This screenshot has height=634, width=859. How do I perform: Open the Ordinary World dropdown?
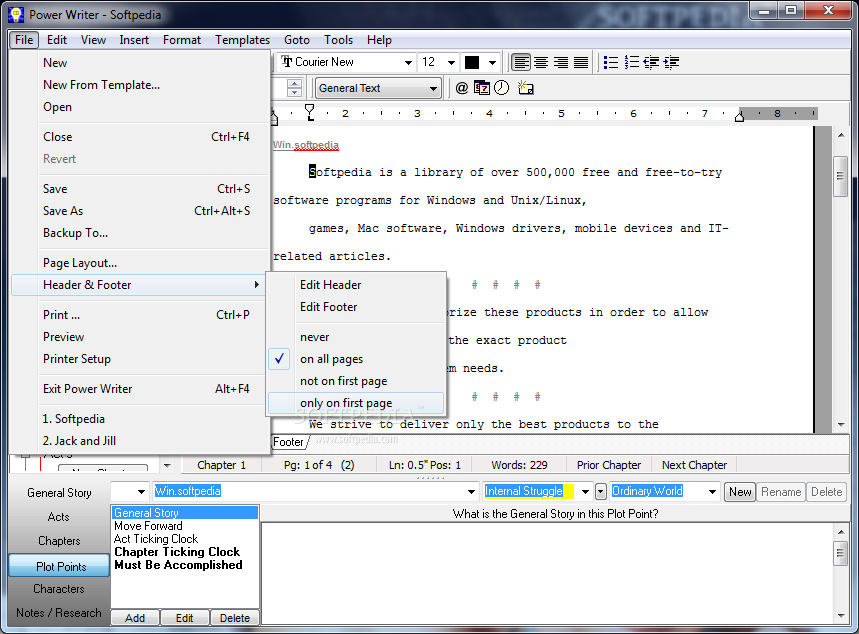pos(712,492)
